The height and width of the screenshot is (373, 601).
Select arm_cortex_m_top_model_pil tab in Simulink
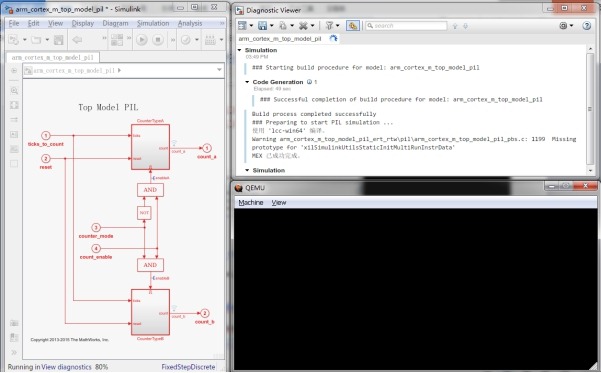coord(53,58)
